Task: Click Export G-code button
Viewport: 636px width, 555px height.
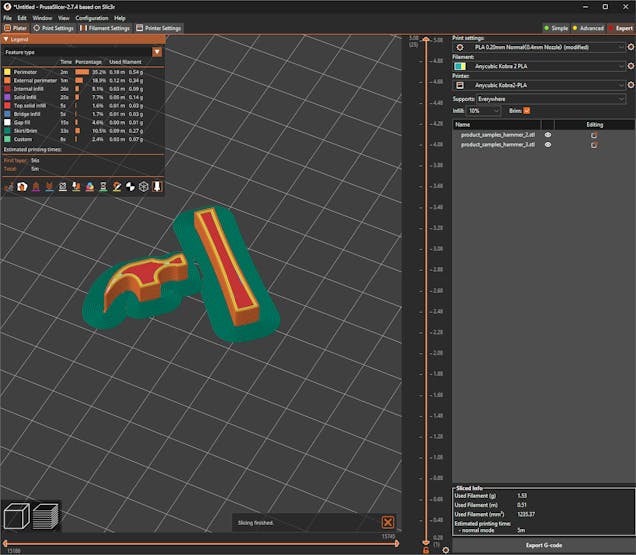Action: tap(542, 545)
